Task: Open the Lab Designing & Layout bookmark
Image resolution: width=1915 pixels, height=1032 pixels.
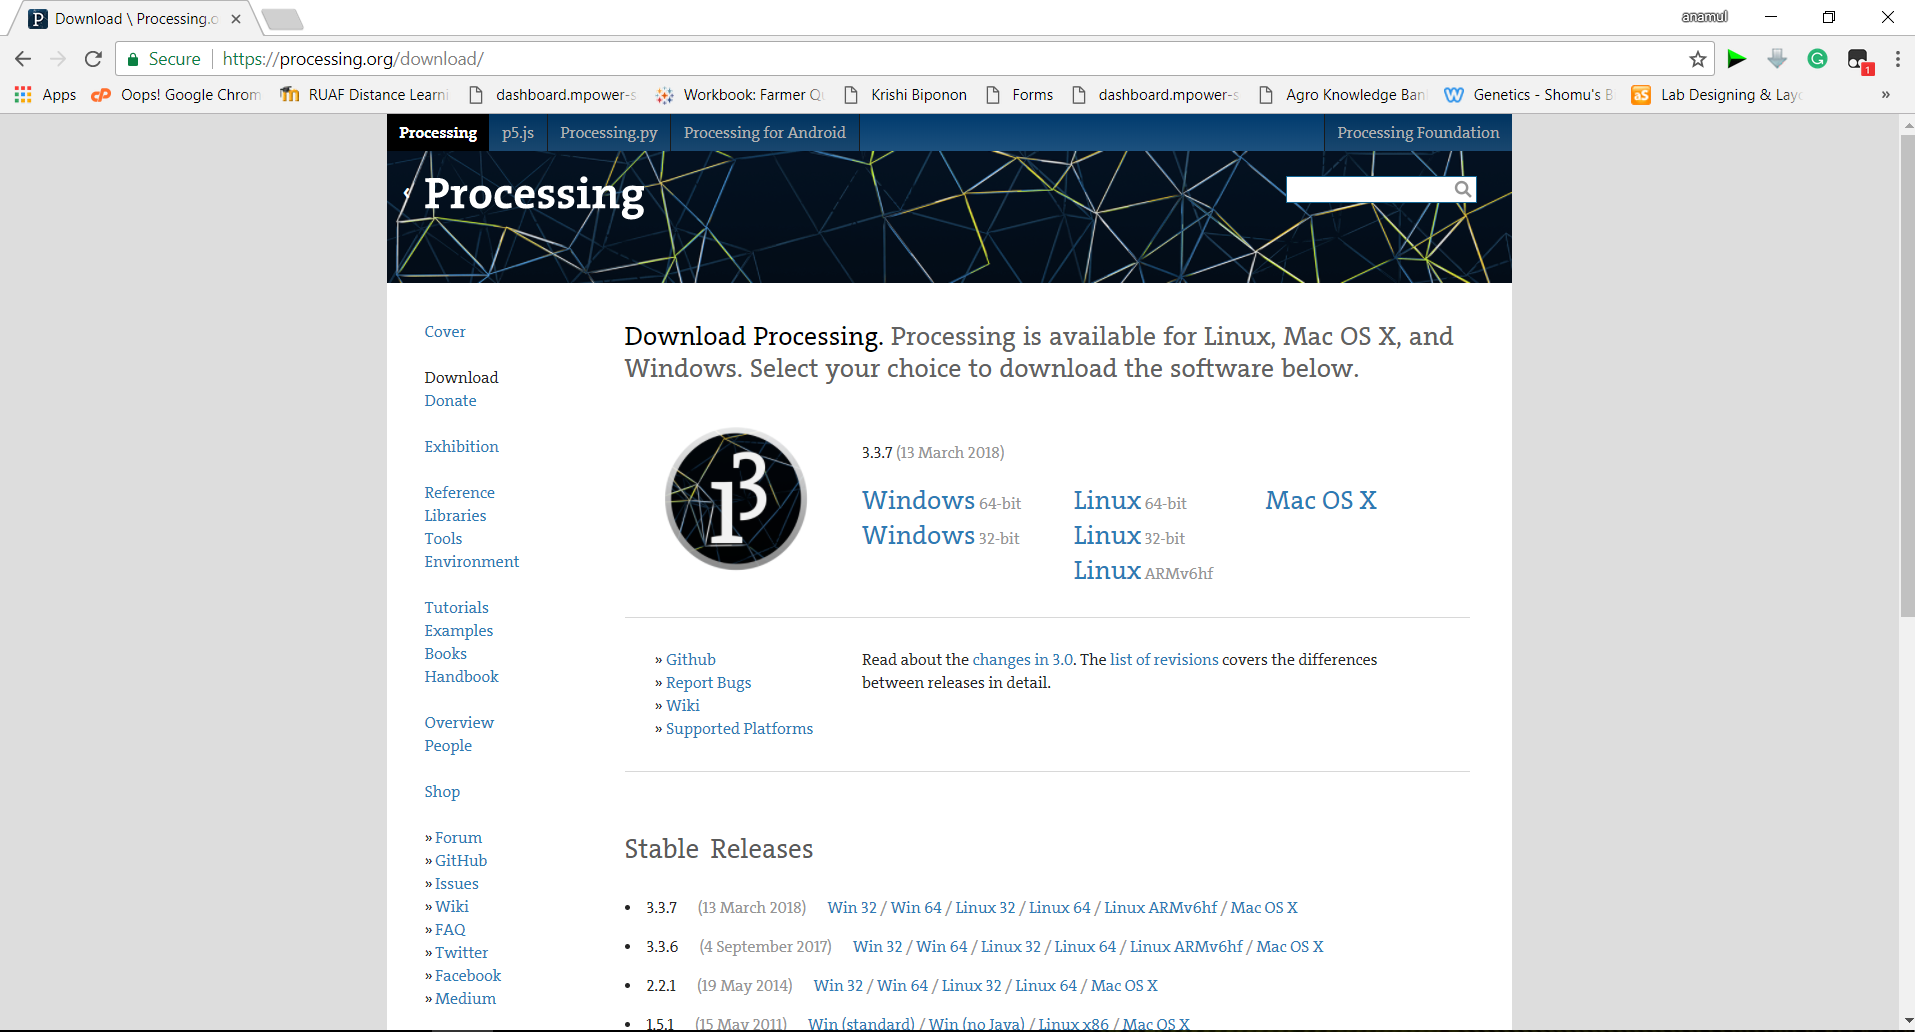Action: [1717, 95]
